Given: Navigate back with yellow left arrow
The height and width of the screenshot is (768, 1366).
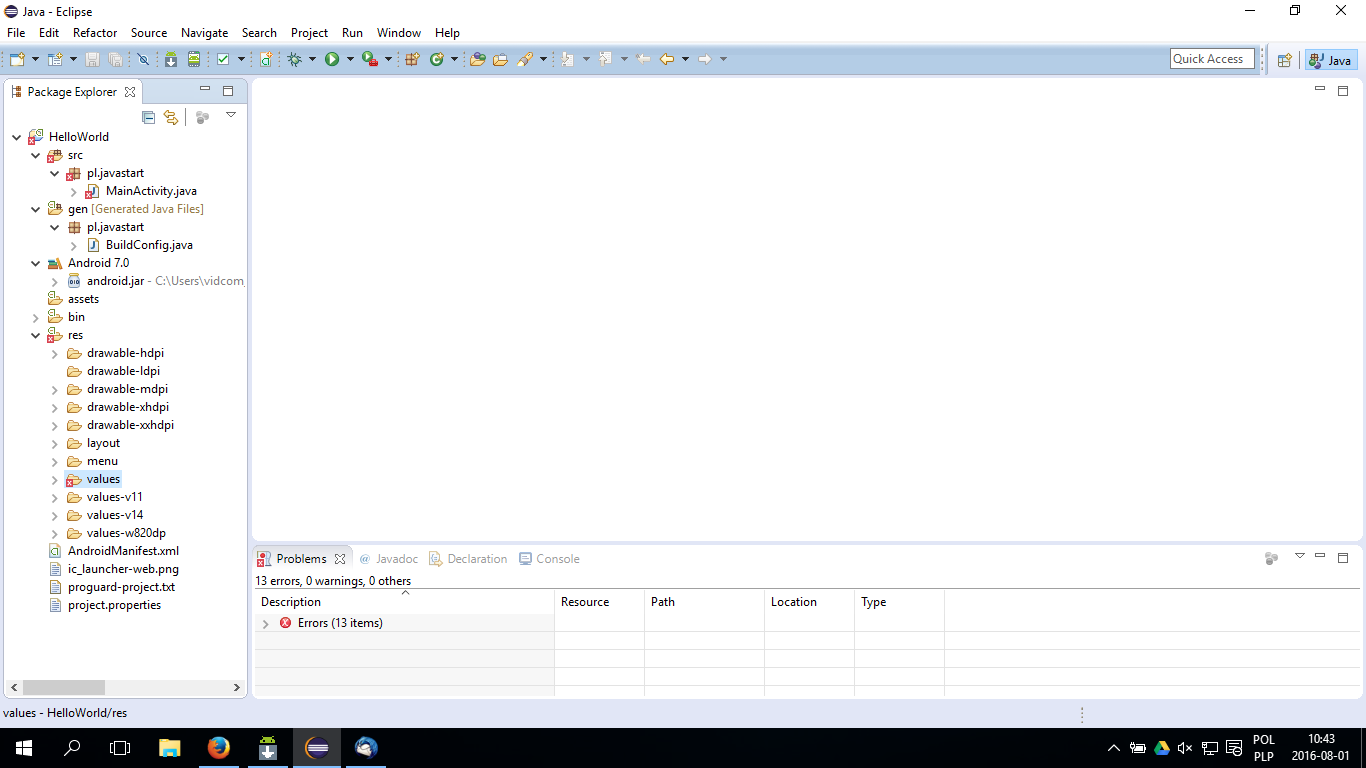Looking at the screenshot, I should (667, 59).
